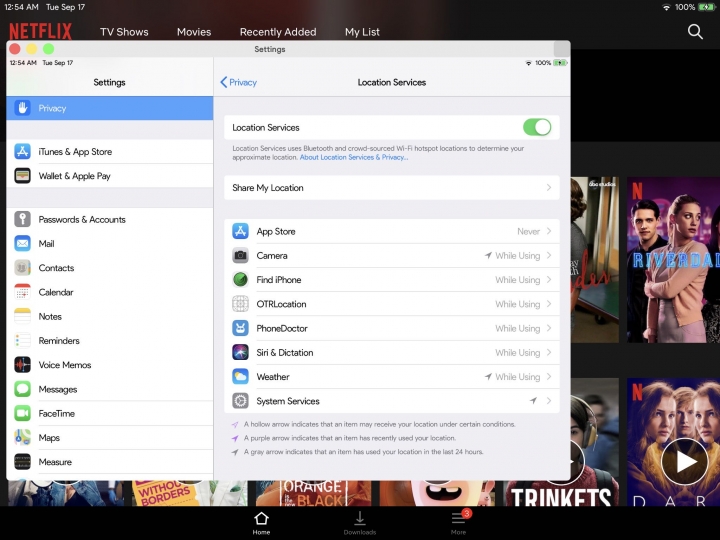This screenshot has height=540, width=720.
Task: Open About Location Services & Privacy link
Action: pyautogui.click(x=354, y=157)
